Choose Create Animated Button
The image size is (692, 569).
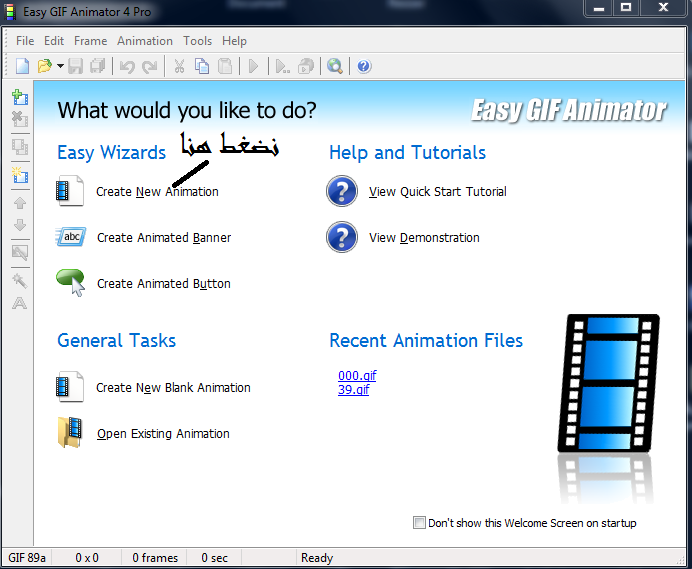click(164, 283)
